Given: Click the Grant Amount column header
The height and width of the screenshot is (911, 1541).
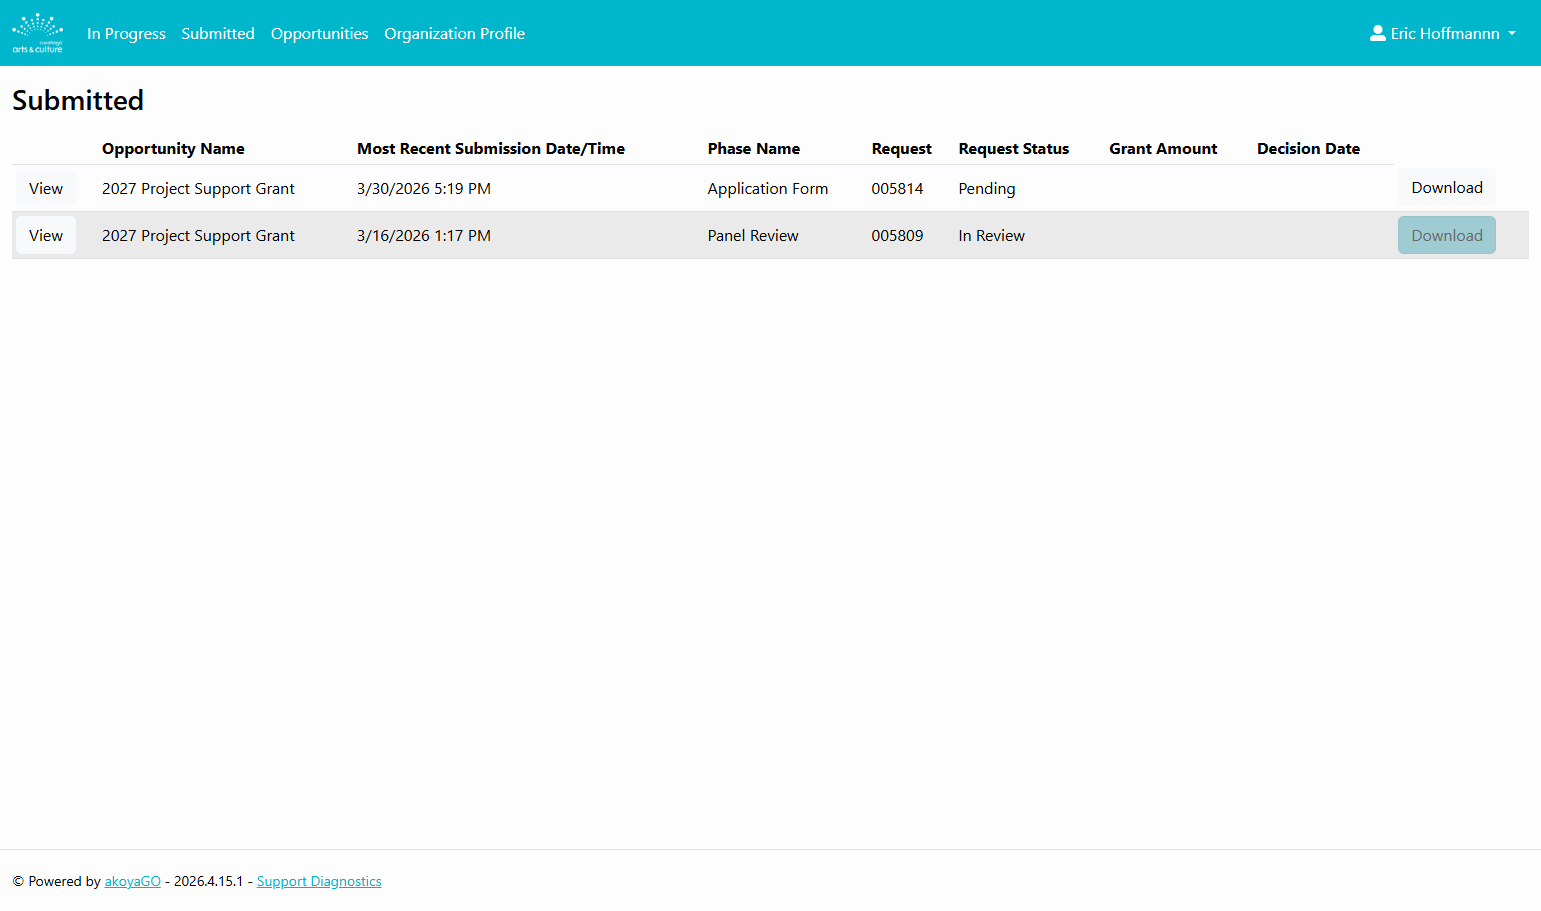Looking at the screenshot, I should click(1163, 148).
